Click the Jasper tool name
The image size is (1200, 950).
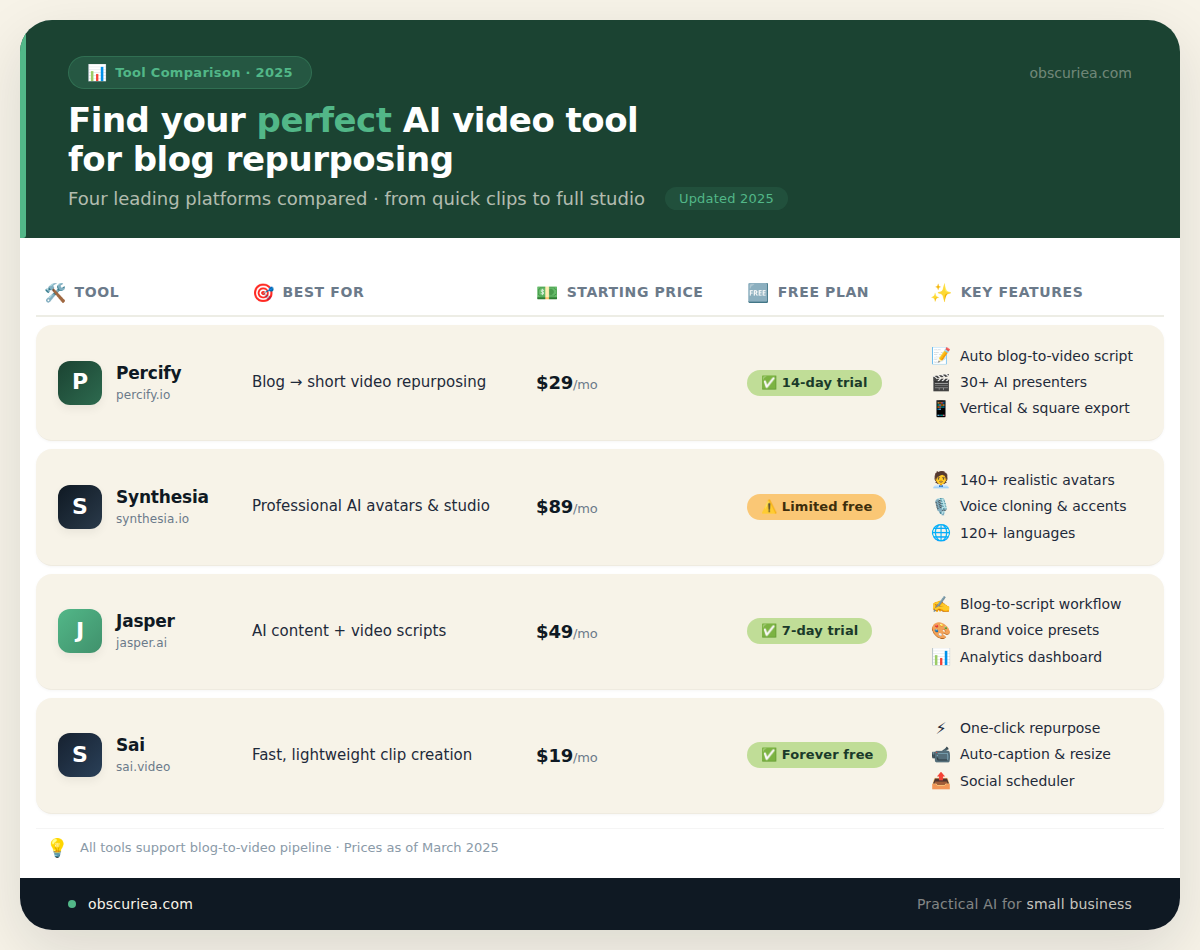[145, 621]
